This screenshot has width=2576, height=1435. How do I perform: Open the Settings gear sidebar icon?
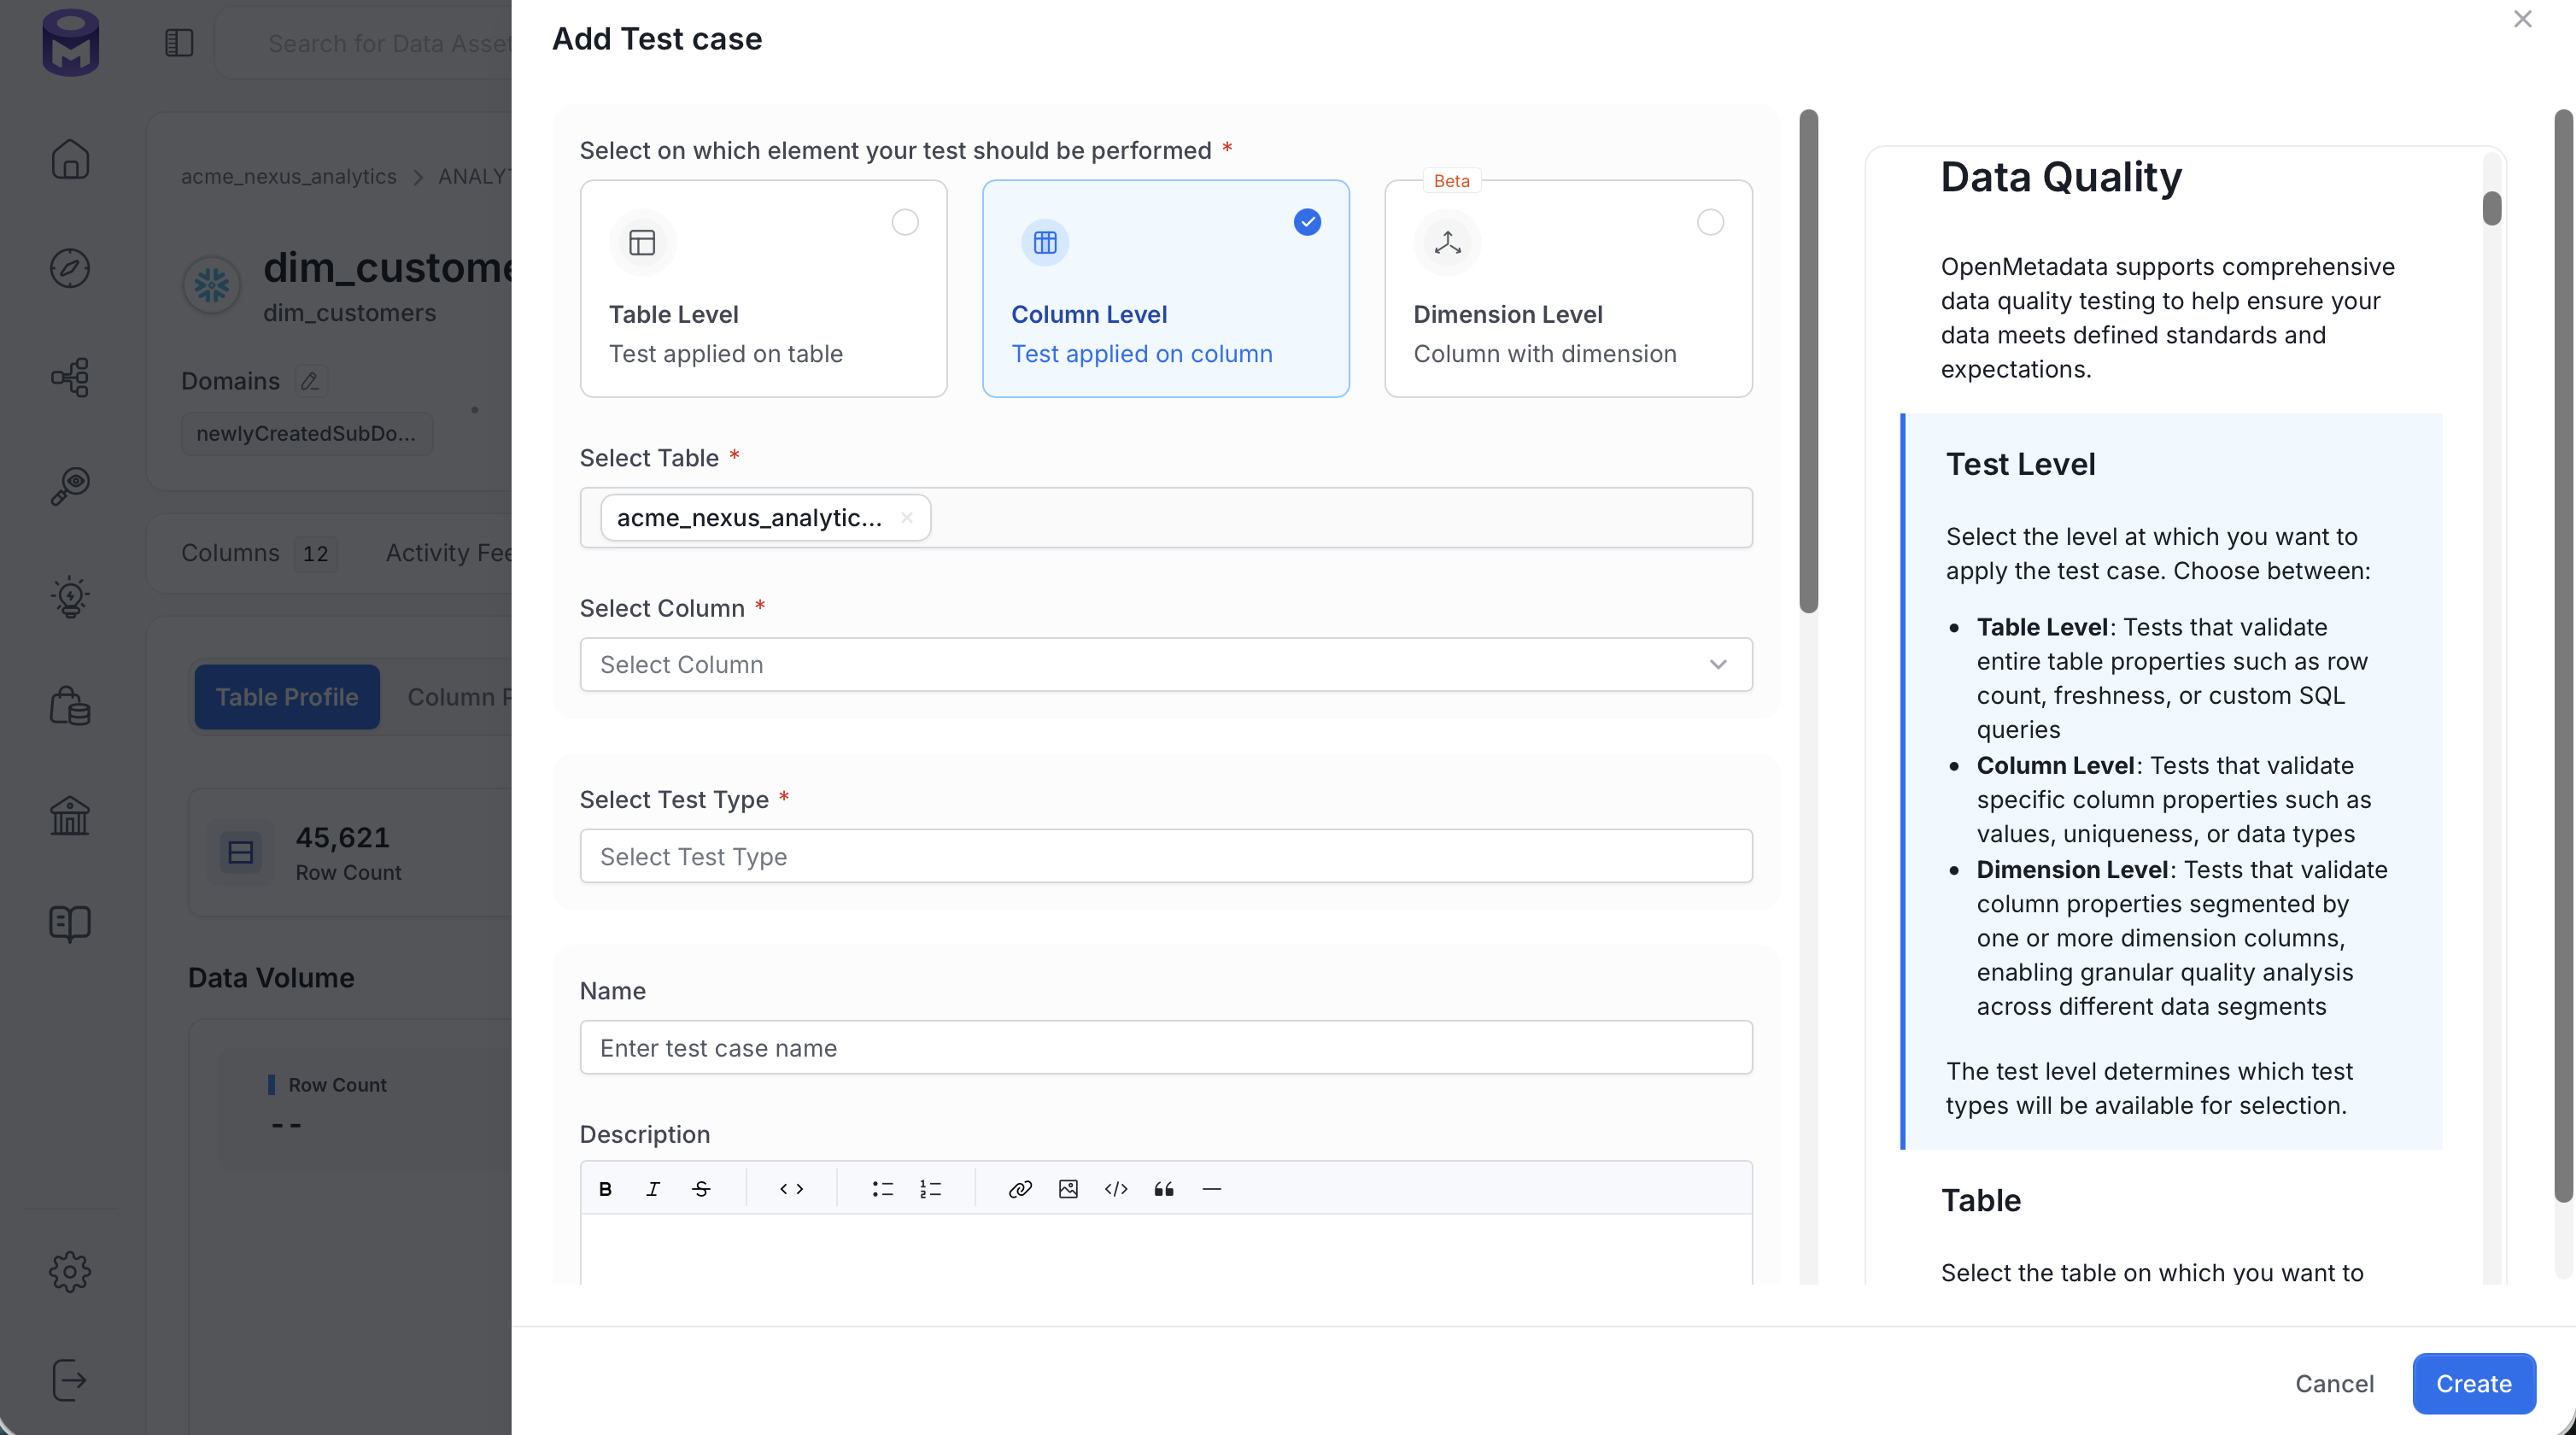pos(70,1272)
